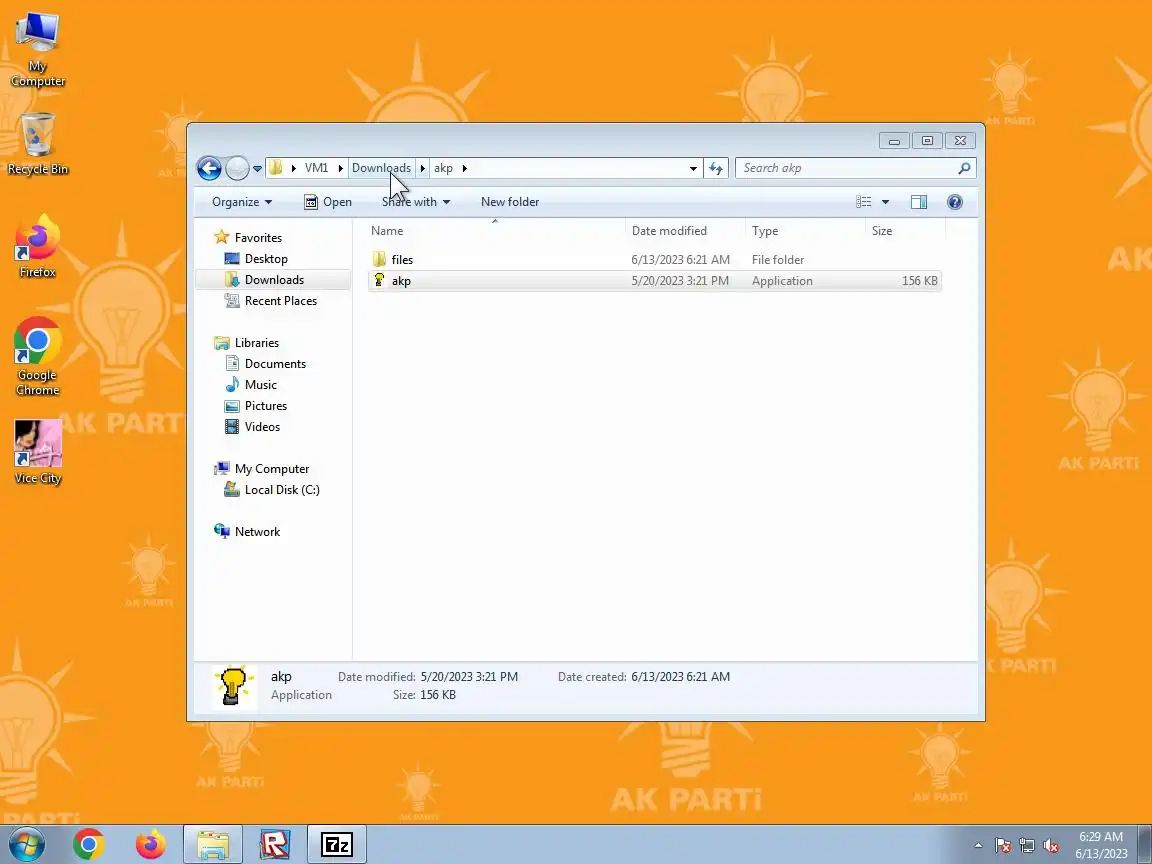Open the Music library
The width and height of the screenshot is (1152, 864).
260,385
